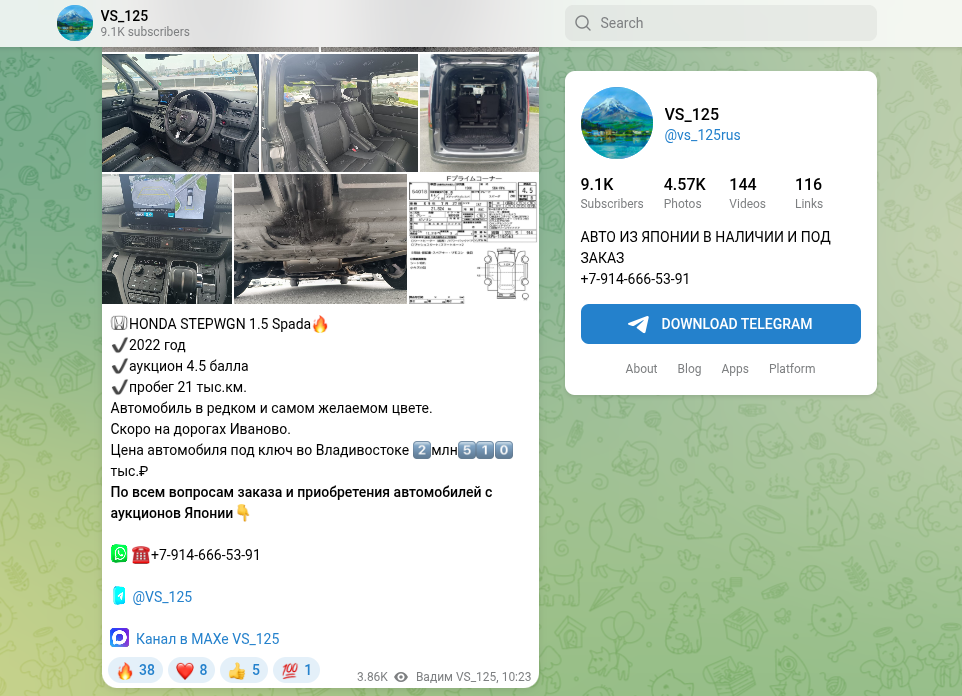Click the Download Telegram button
The height and width of the screenshot is (696, 962).
pos(720,324)
